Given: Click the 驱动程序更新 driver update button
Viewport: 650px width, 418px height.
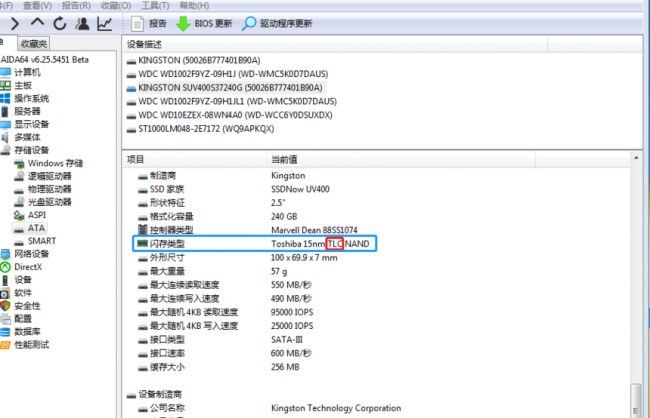Looking at the screenshot, I should tap(277, 24).
